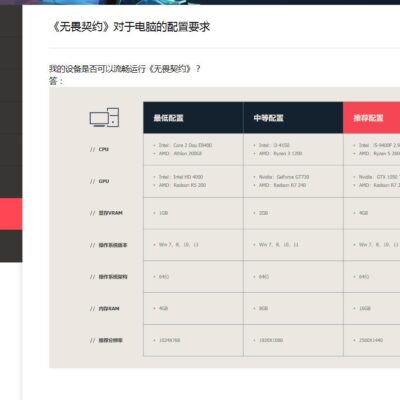The width and height of the screenshot is (400, 400).
Task: Click Intel HD 4000 entry
Action: click(x=181, y=177)
